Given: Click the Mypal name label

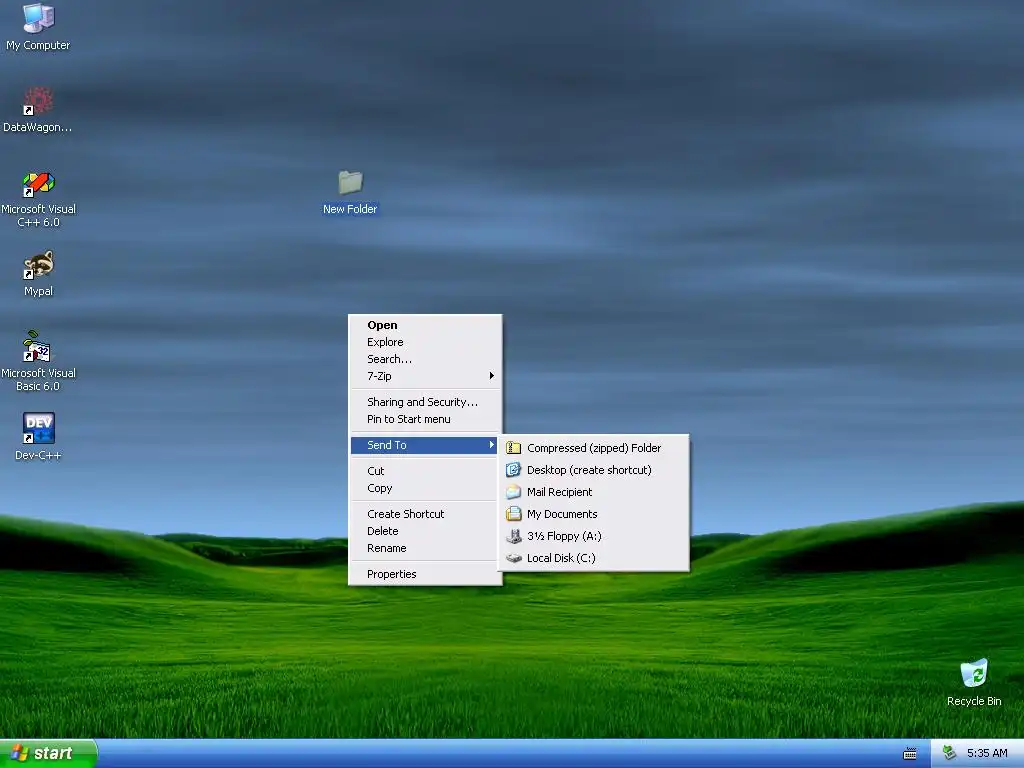Looking at the screenshot, I should (38, 291).
